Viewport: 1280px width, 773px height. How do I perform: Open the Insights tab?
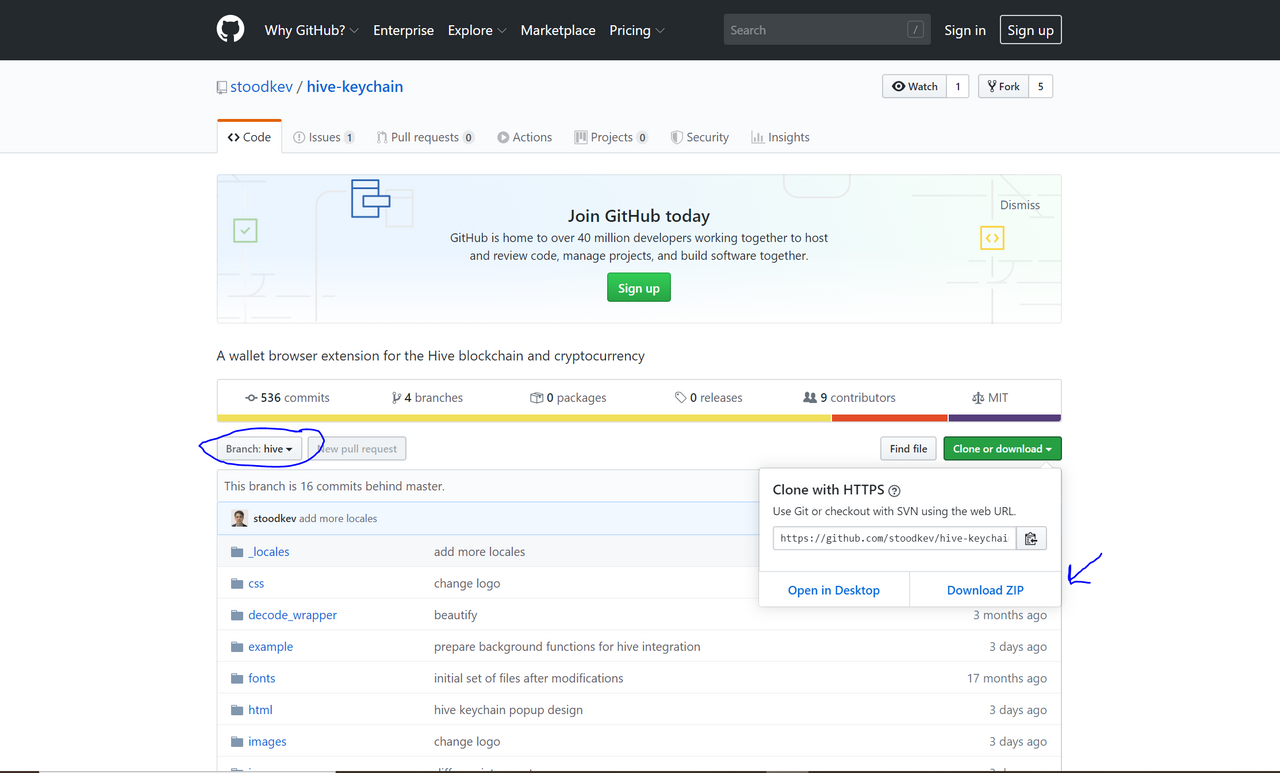780,137
